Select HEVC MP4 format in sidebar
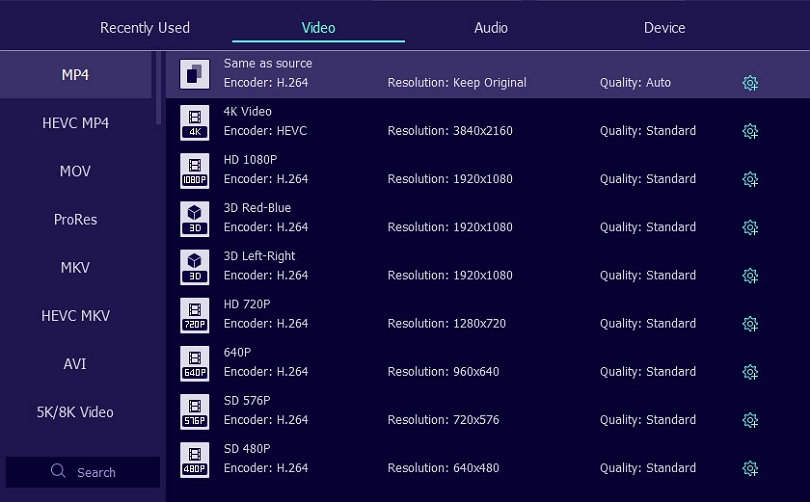The width and height of the screenshot is (810, 502). [x=75, y=123]
